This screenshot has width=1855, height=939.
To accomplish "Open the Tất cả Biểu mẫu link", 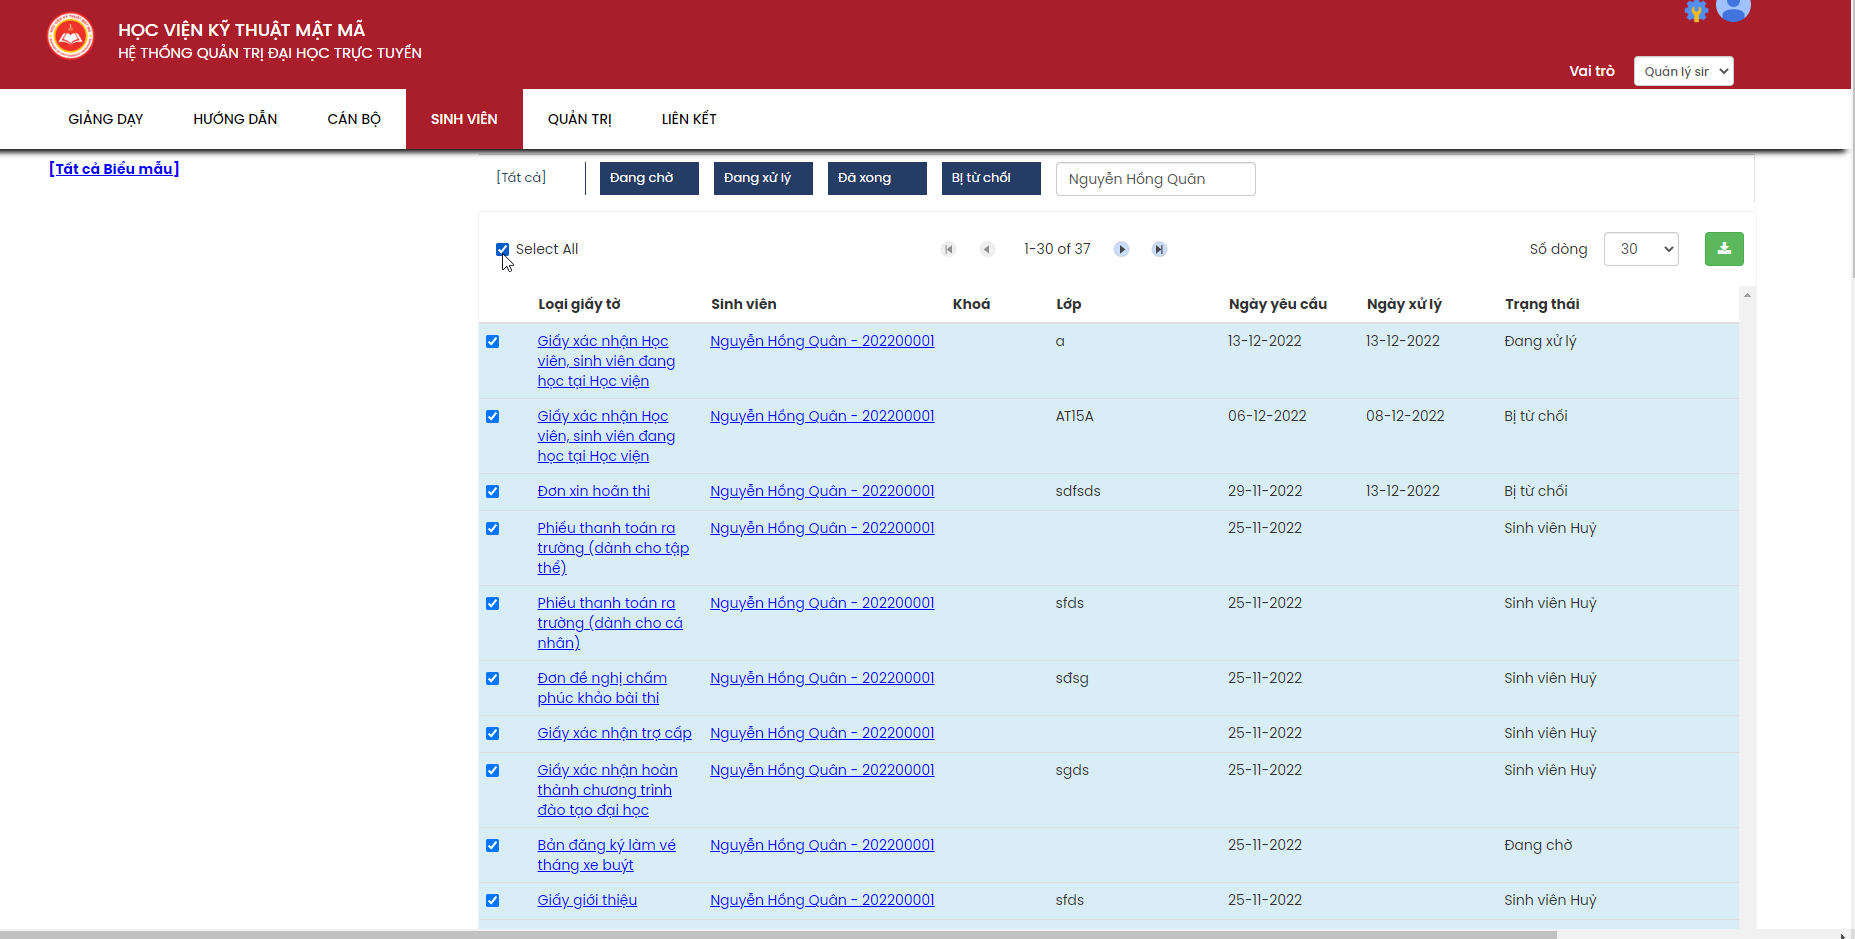I will 114,169.
